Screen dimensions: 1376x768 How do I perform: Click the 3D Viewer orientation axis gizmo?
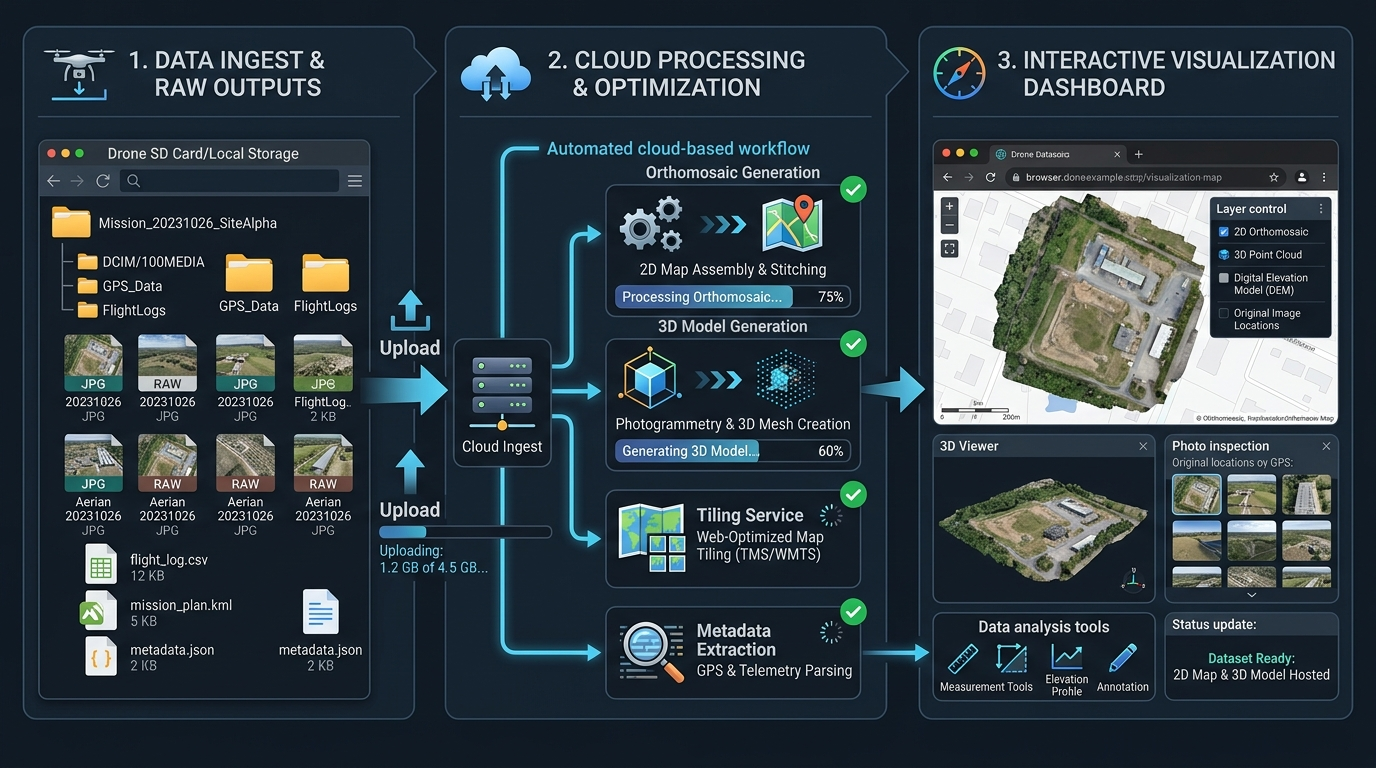pos(1132,578)
